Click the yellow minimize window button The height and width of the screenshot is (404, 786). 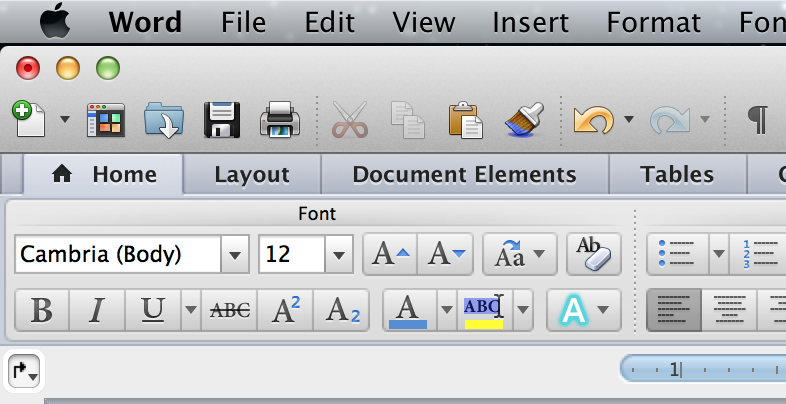pos(68,68)
